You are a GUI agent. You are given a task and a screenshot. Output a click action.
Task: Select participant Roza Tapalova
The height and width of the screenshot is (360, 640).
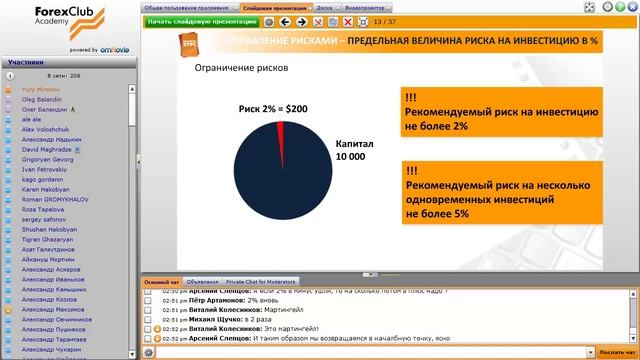[43, 209]
